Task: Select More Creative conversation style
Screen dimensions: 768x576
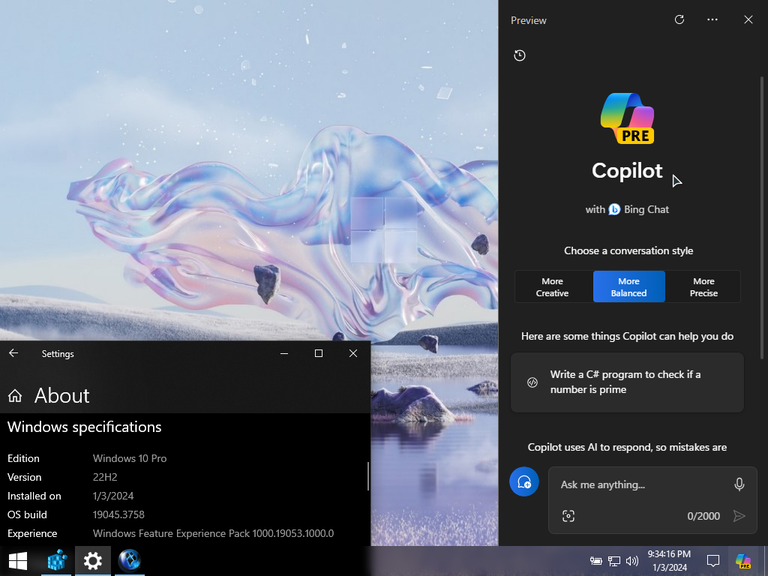Action: (552, 287)
